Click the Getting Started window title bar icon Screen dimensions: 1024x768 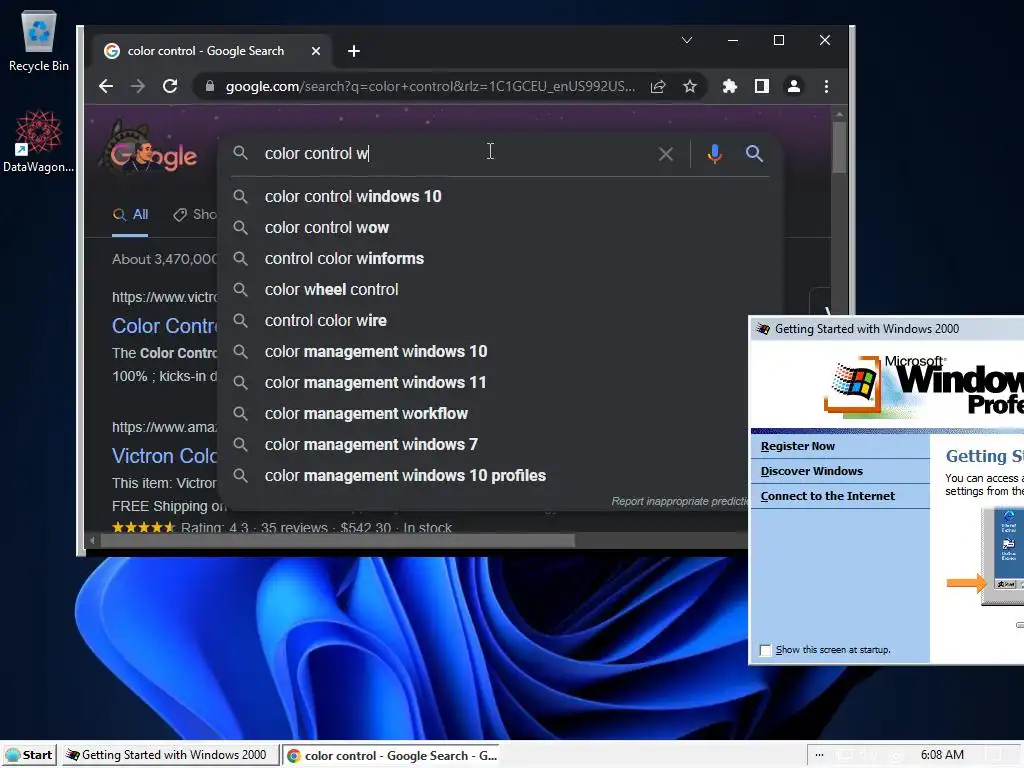point(763,329)
